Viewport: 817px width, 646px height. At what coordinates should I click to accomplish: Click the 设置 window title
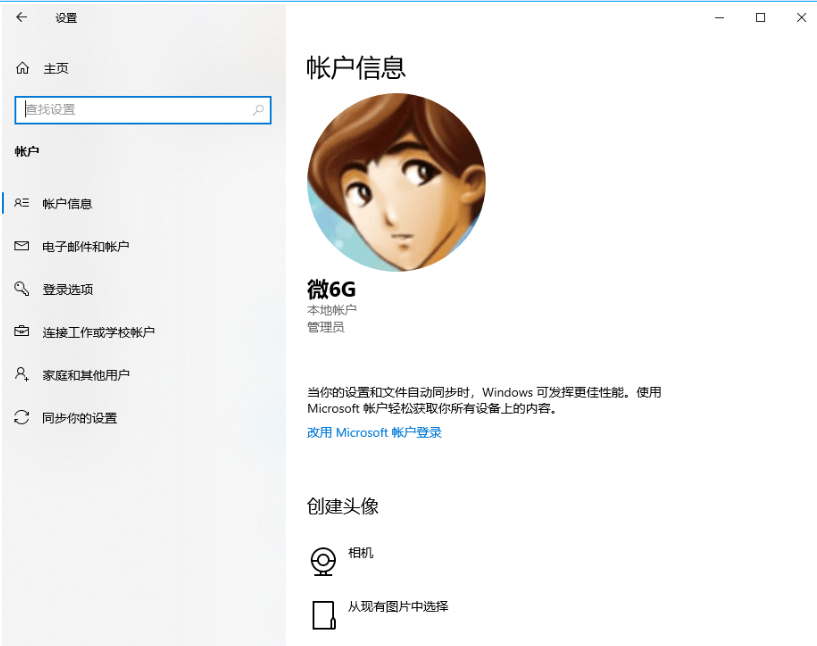(x=66, y=18)
